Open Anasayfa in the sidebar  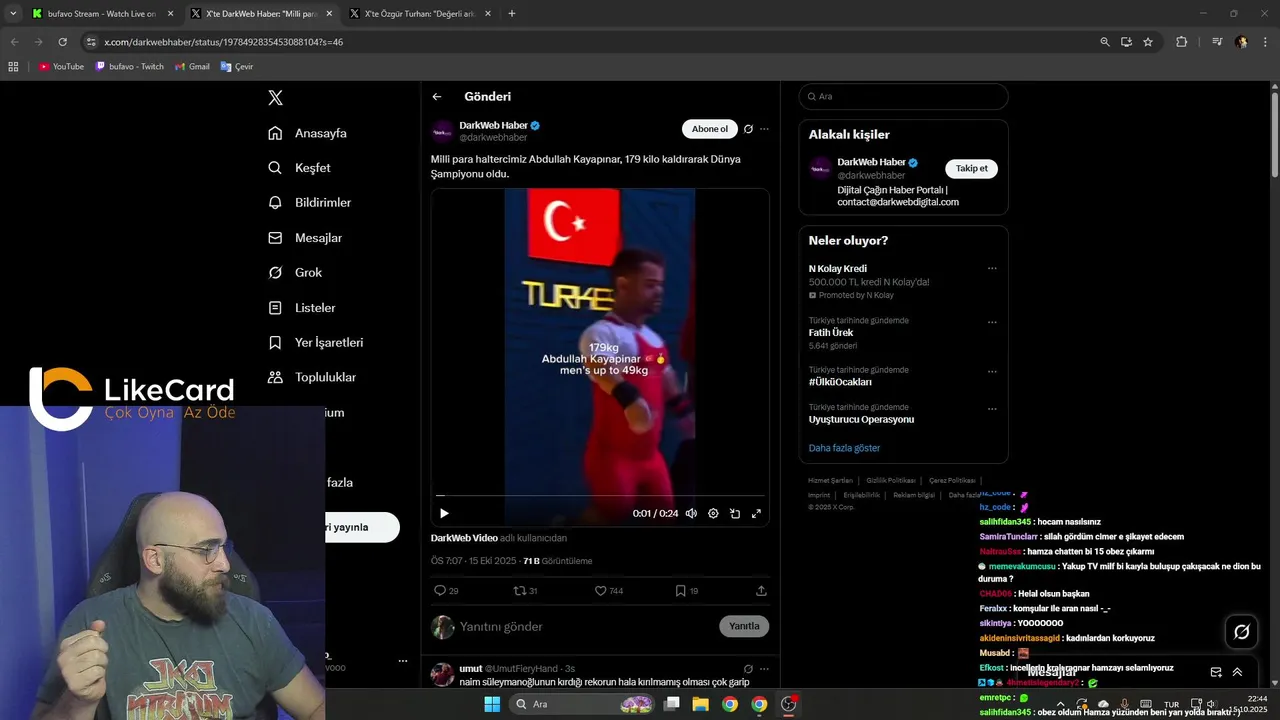coord(307,133)
